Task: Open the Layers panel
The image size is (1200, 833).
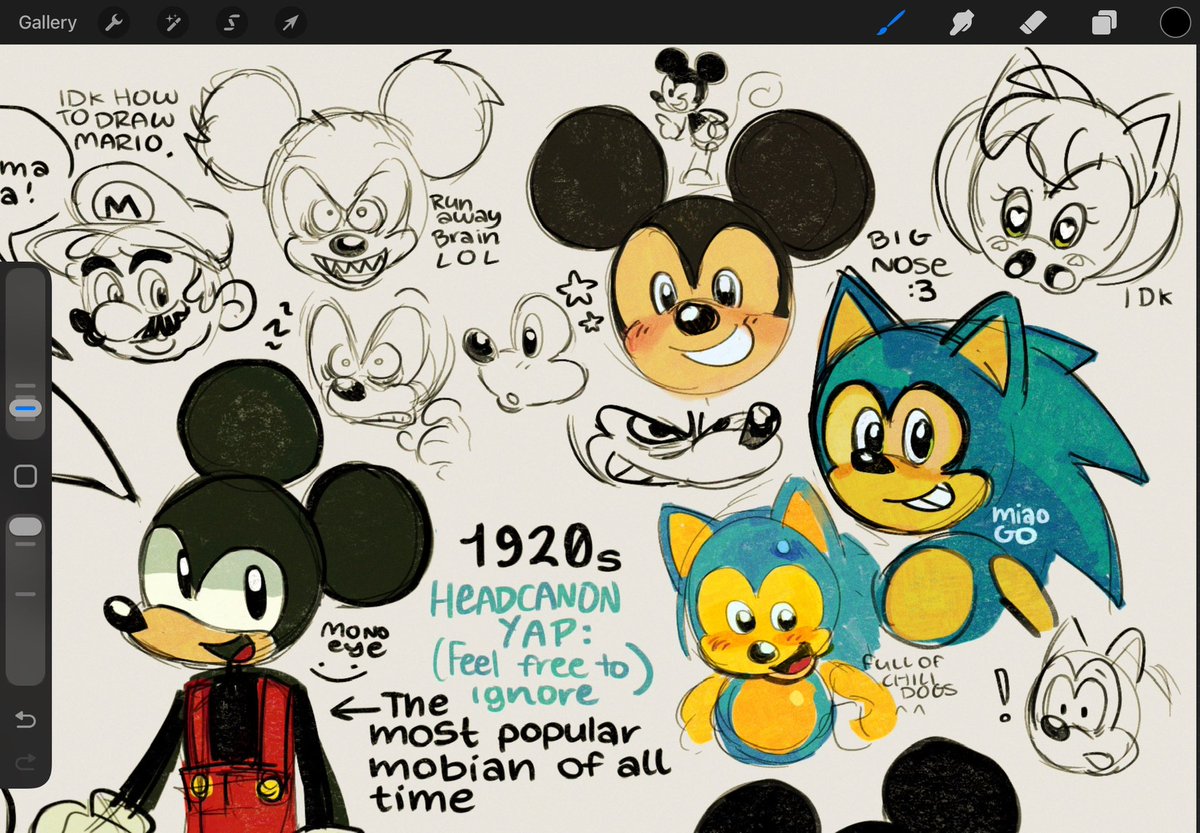Action: (1104, 22)
